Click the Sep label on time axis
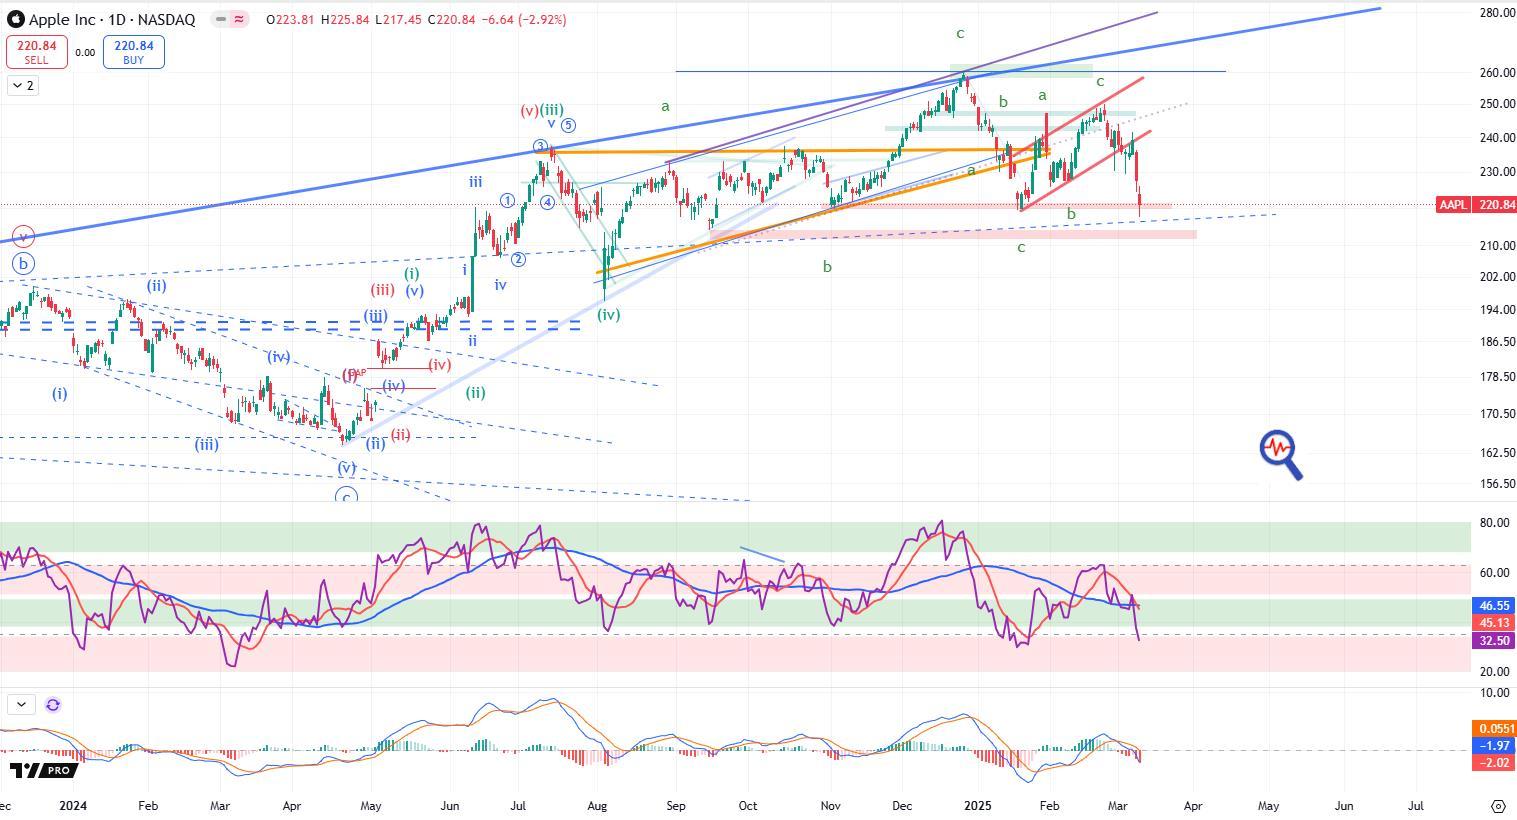Image resolution: width=1517 pixels, height=820 pixels. click(675, 805)
